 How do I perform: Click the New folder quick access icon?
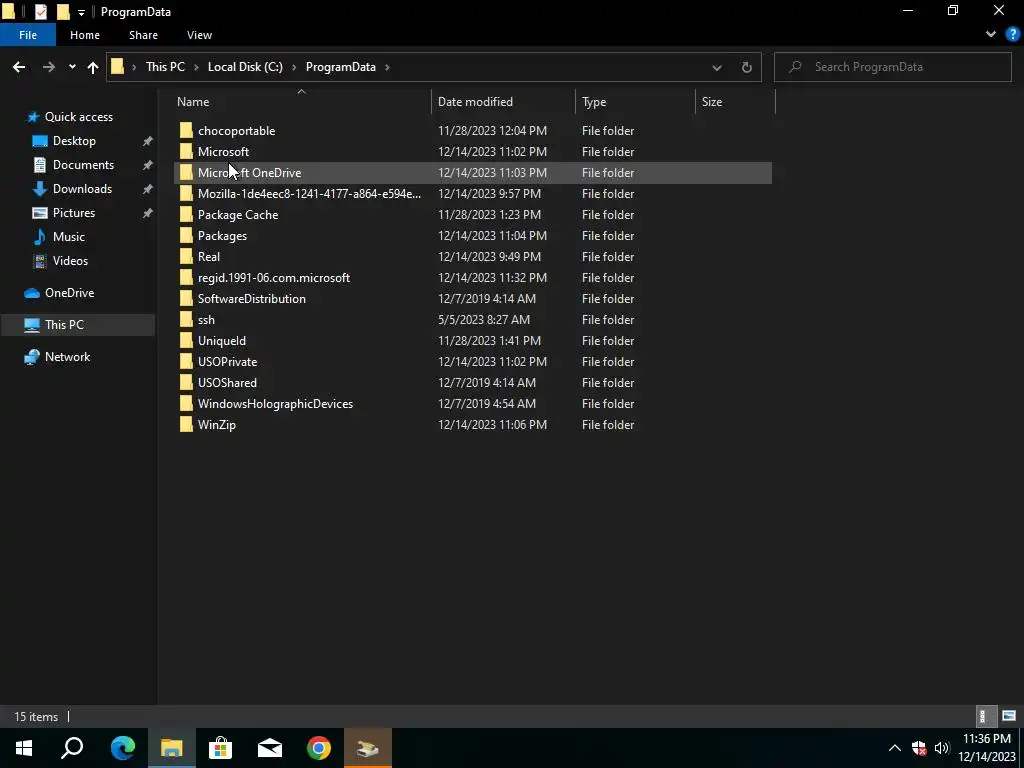[x=63, y=12]
